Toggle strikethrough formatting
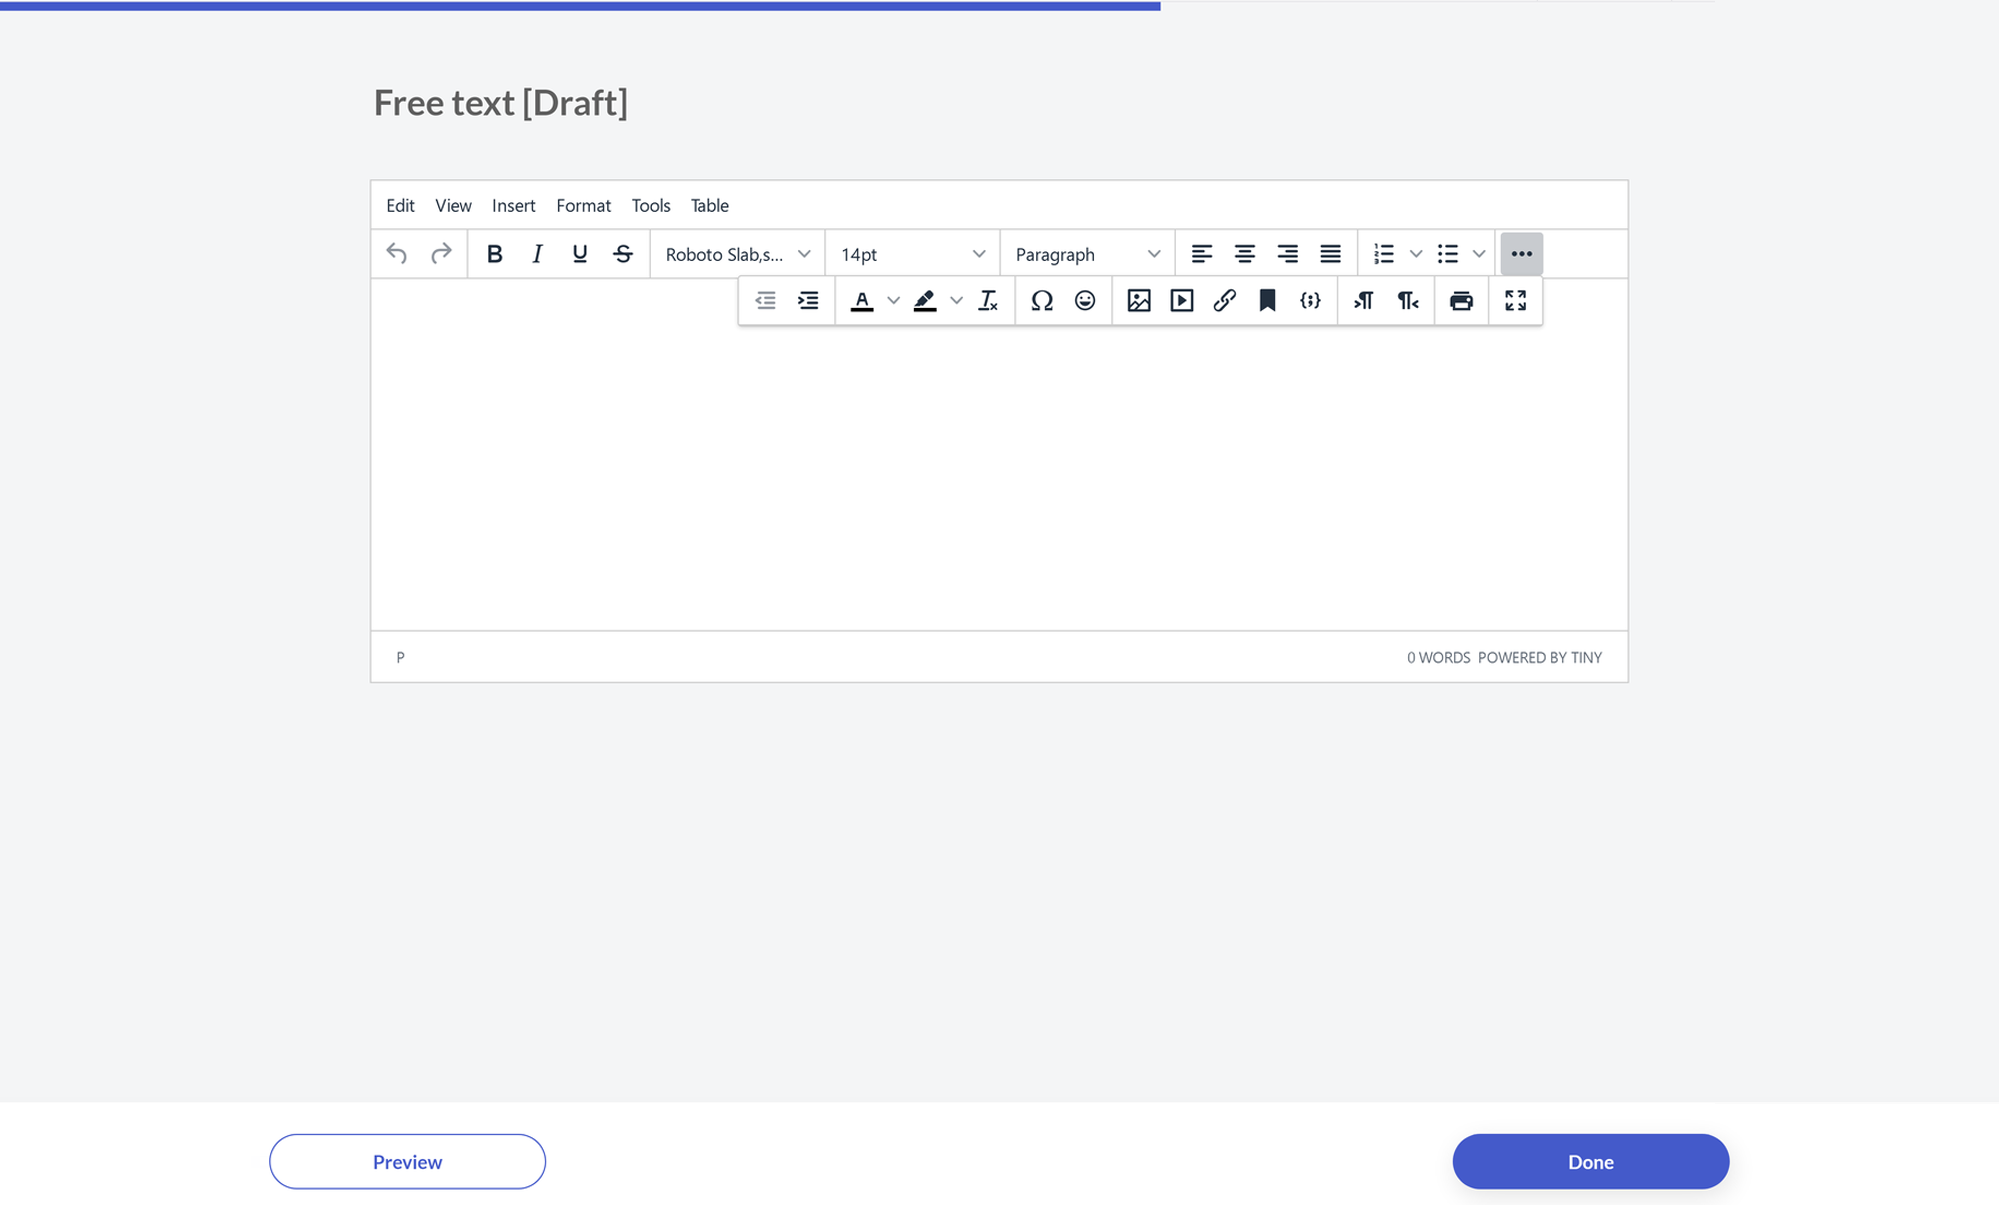Image resolution: width=1999 pixels, height=1205 pixels. point(623,254)
